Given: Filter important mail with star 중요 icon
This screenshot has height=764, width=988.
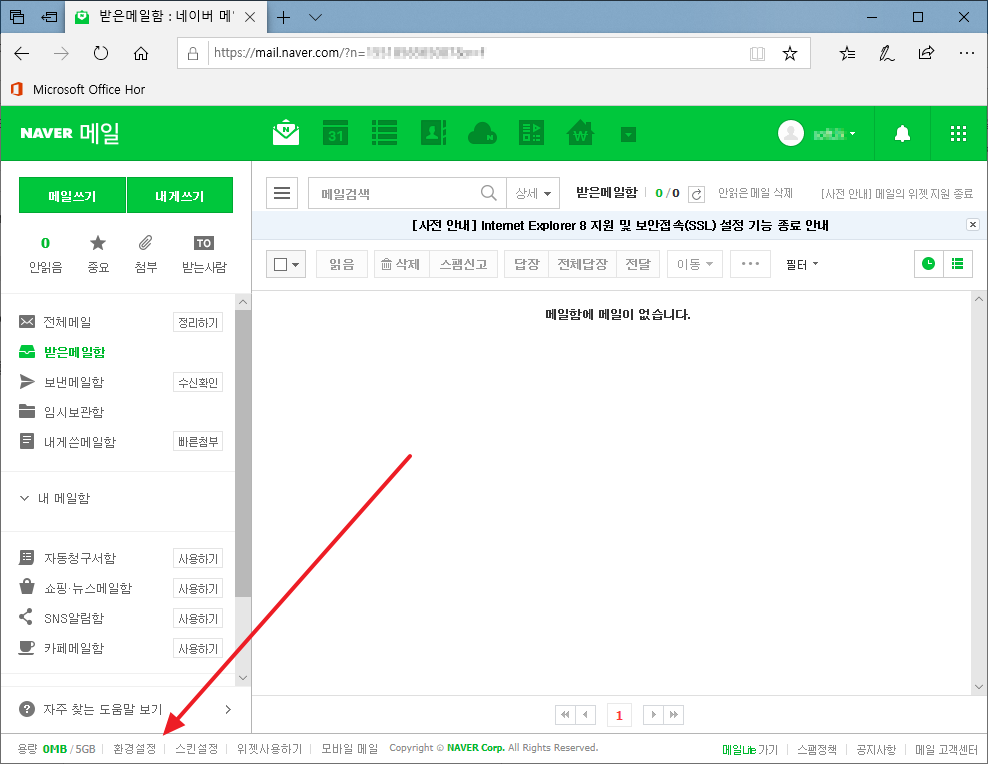Looking at the screenshot, I should [98, 254].
